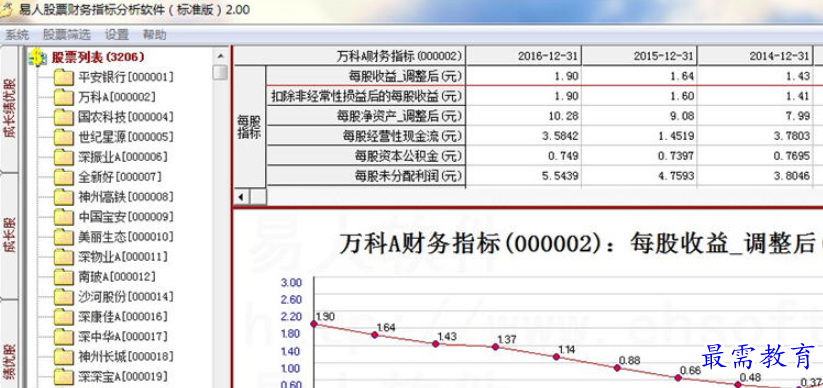Image resolution: width=823 pixels, height=388 pixels.
Task: Select the 每股未分配利润(元) indicator row
Action: tap(366, 176)
